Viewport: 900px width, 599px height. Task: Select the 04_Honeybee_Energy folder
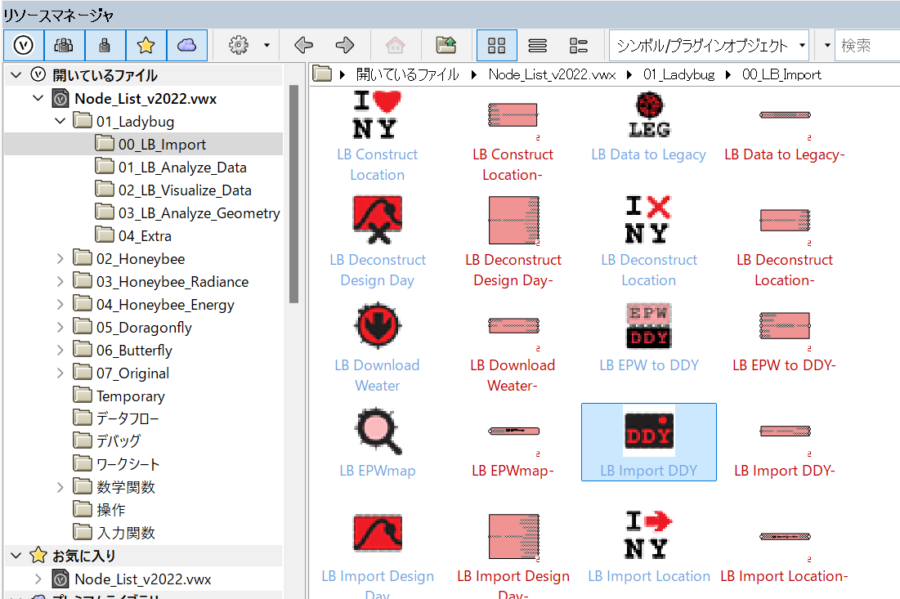click(x=165, y=305)
